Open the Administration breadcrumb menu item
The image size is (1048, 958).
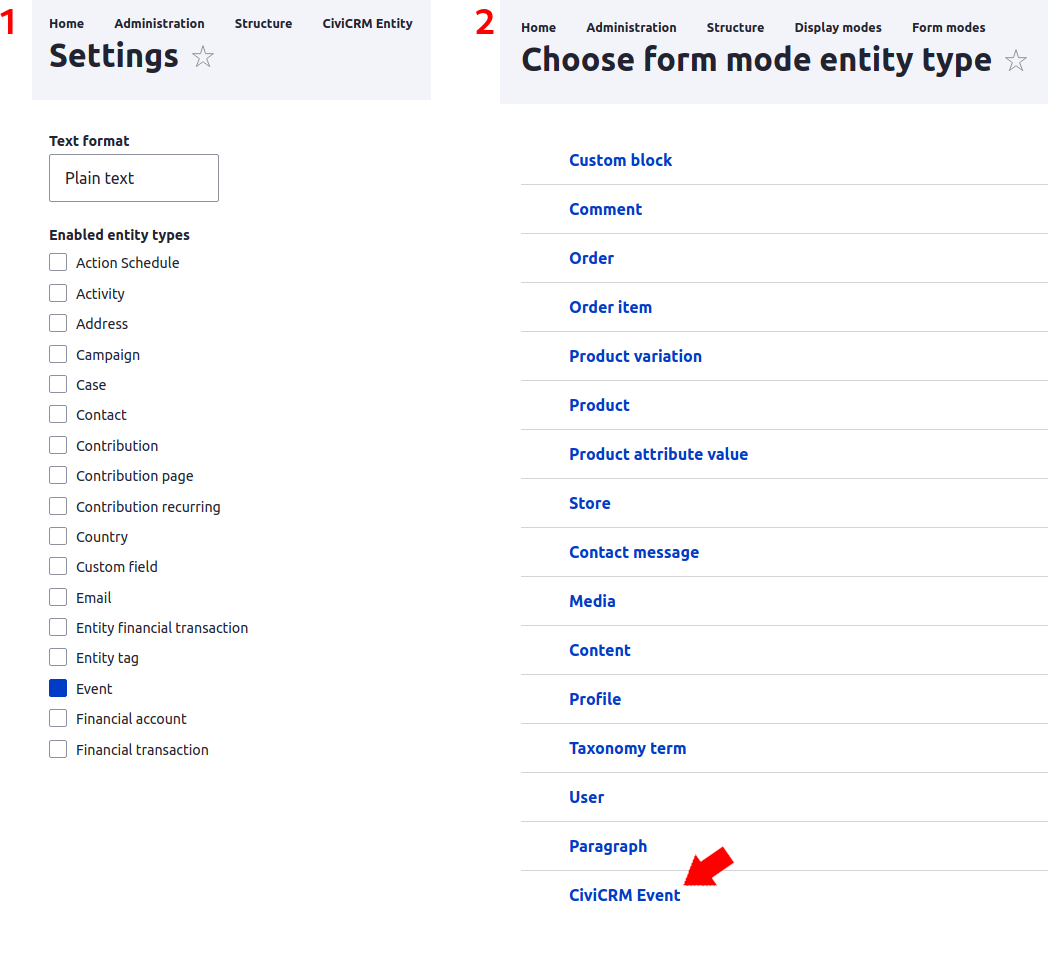click(159, 23)
